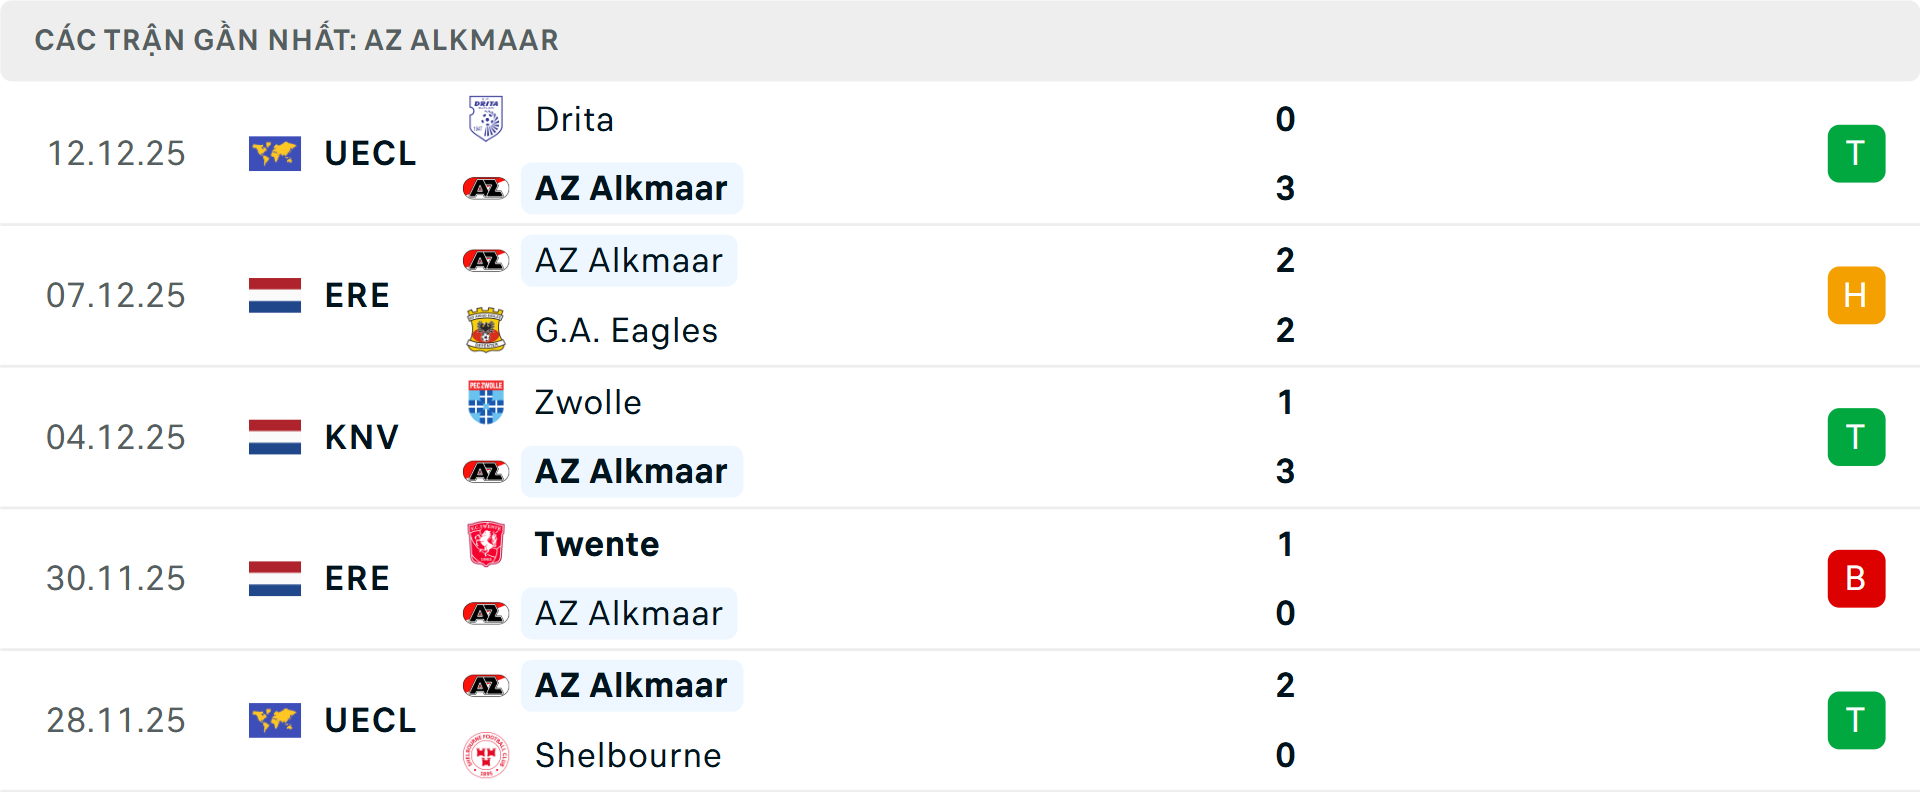The width and height of the screenshot is (1920, 792).
Task: Click the UECL globe icon next to 12.12.25
Action: coord(274,153)
